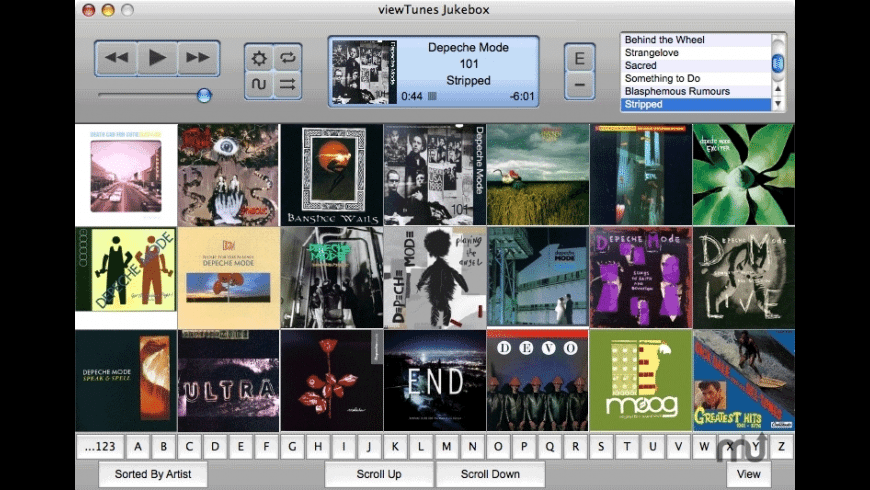Open the Death Cab for Cutie album cover
Image resolution: width=870 pixels, height=490 pixels.
pyautogui.click(x=126, y=175)
